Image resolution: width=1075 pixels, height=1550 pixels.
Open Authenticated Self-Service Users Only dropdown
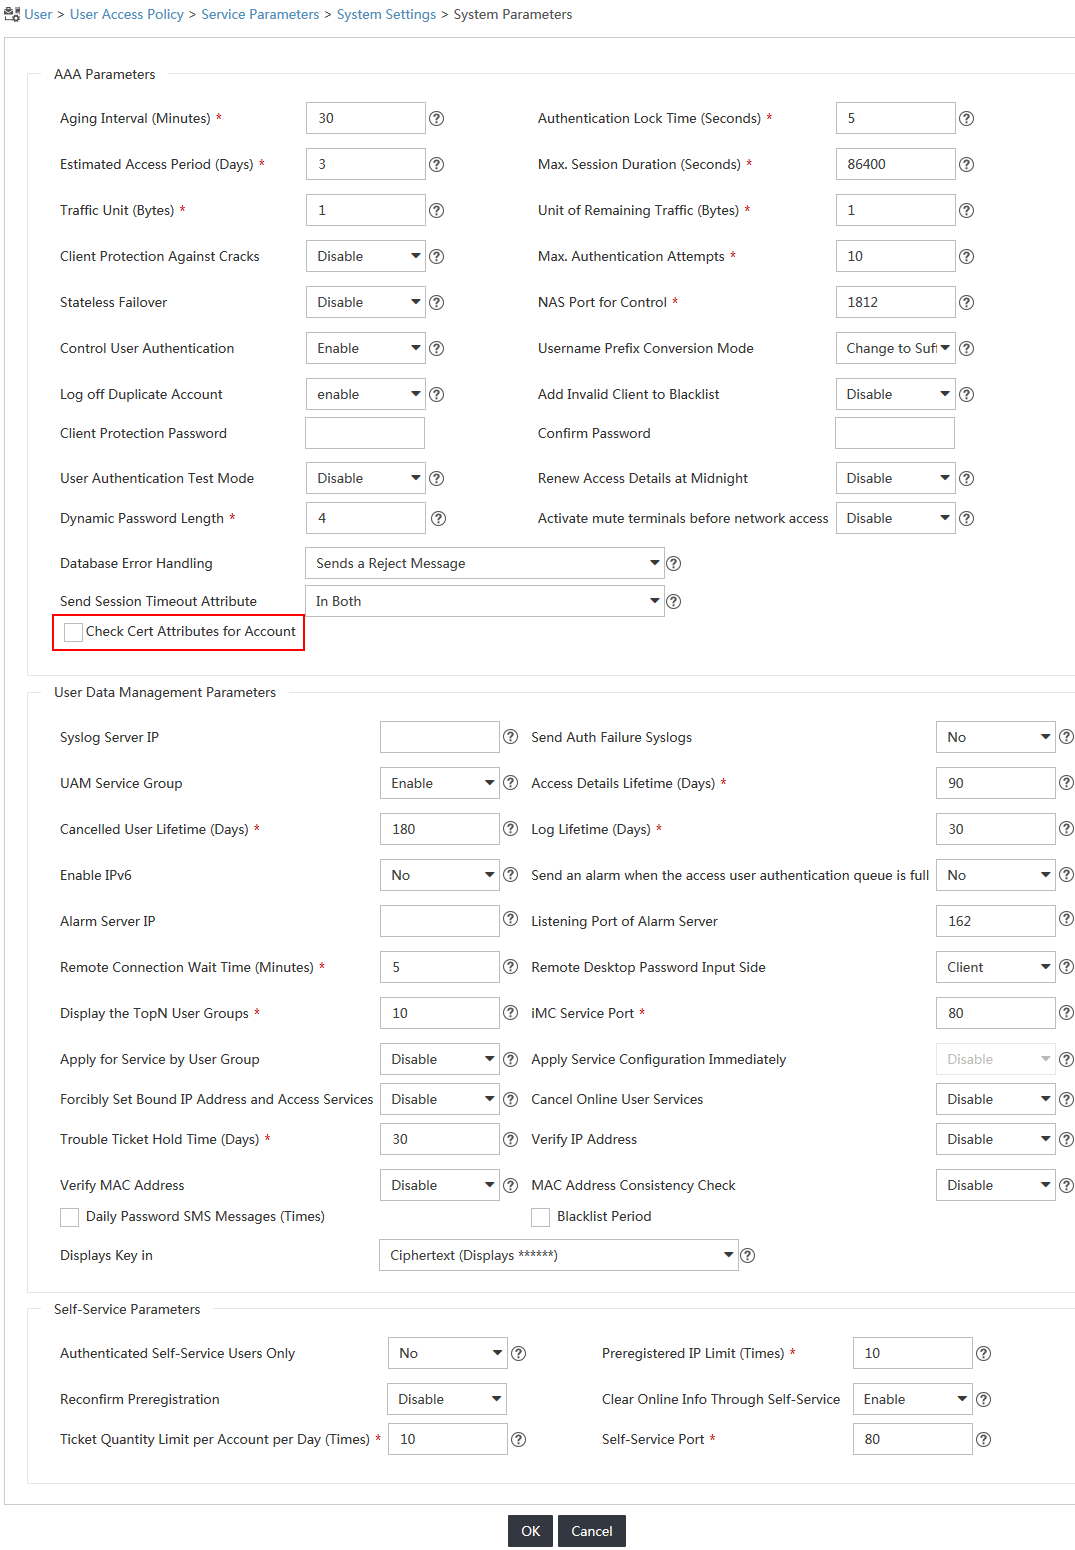[447, 1353]
